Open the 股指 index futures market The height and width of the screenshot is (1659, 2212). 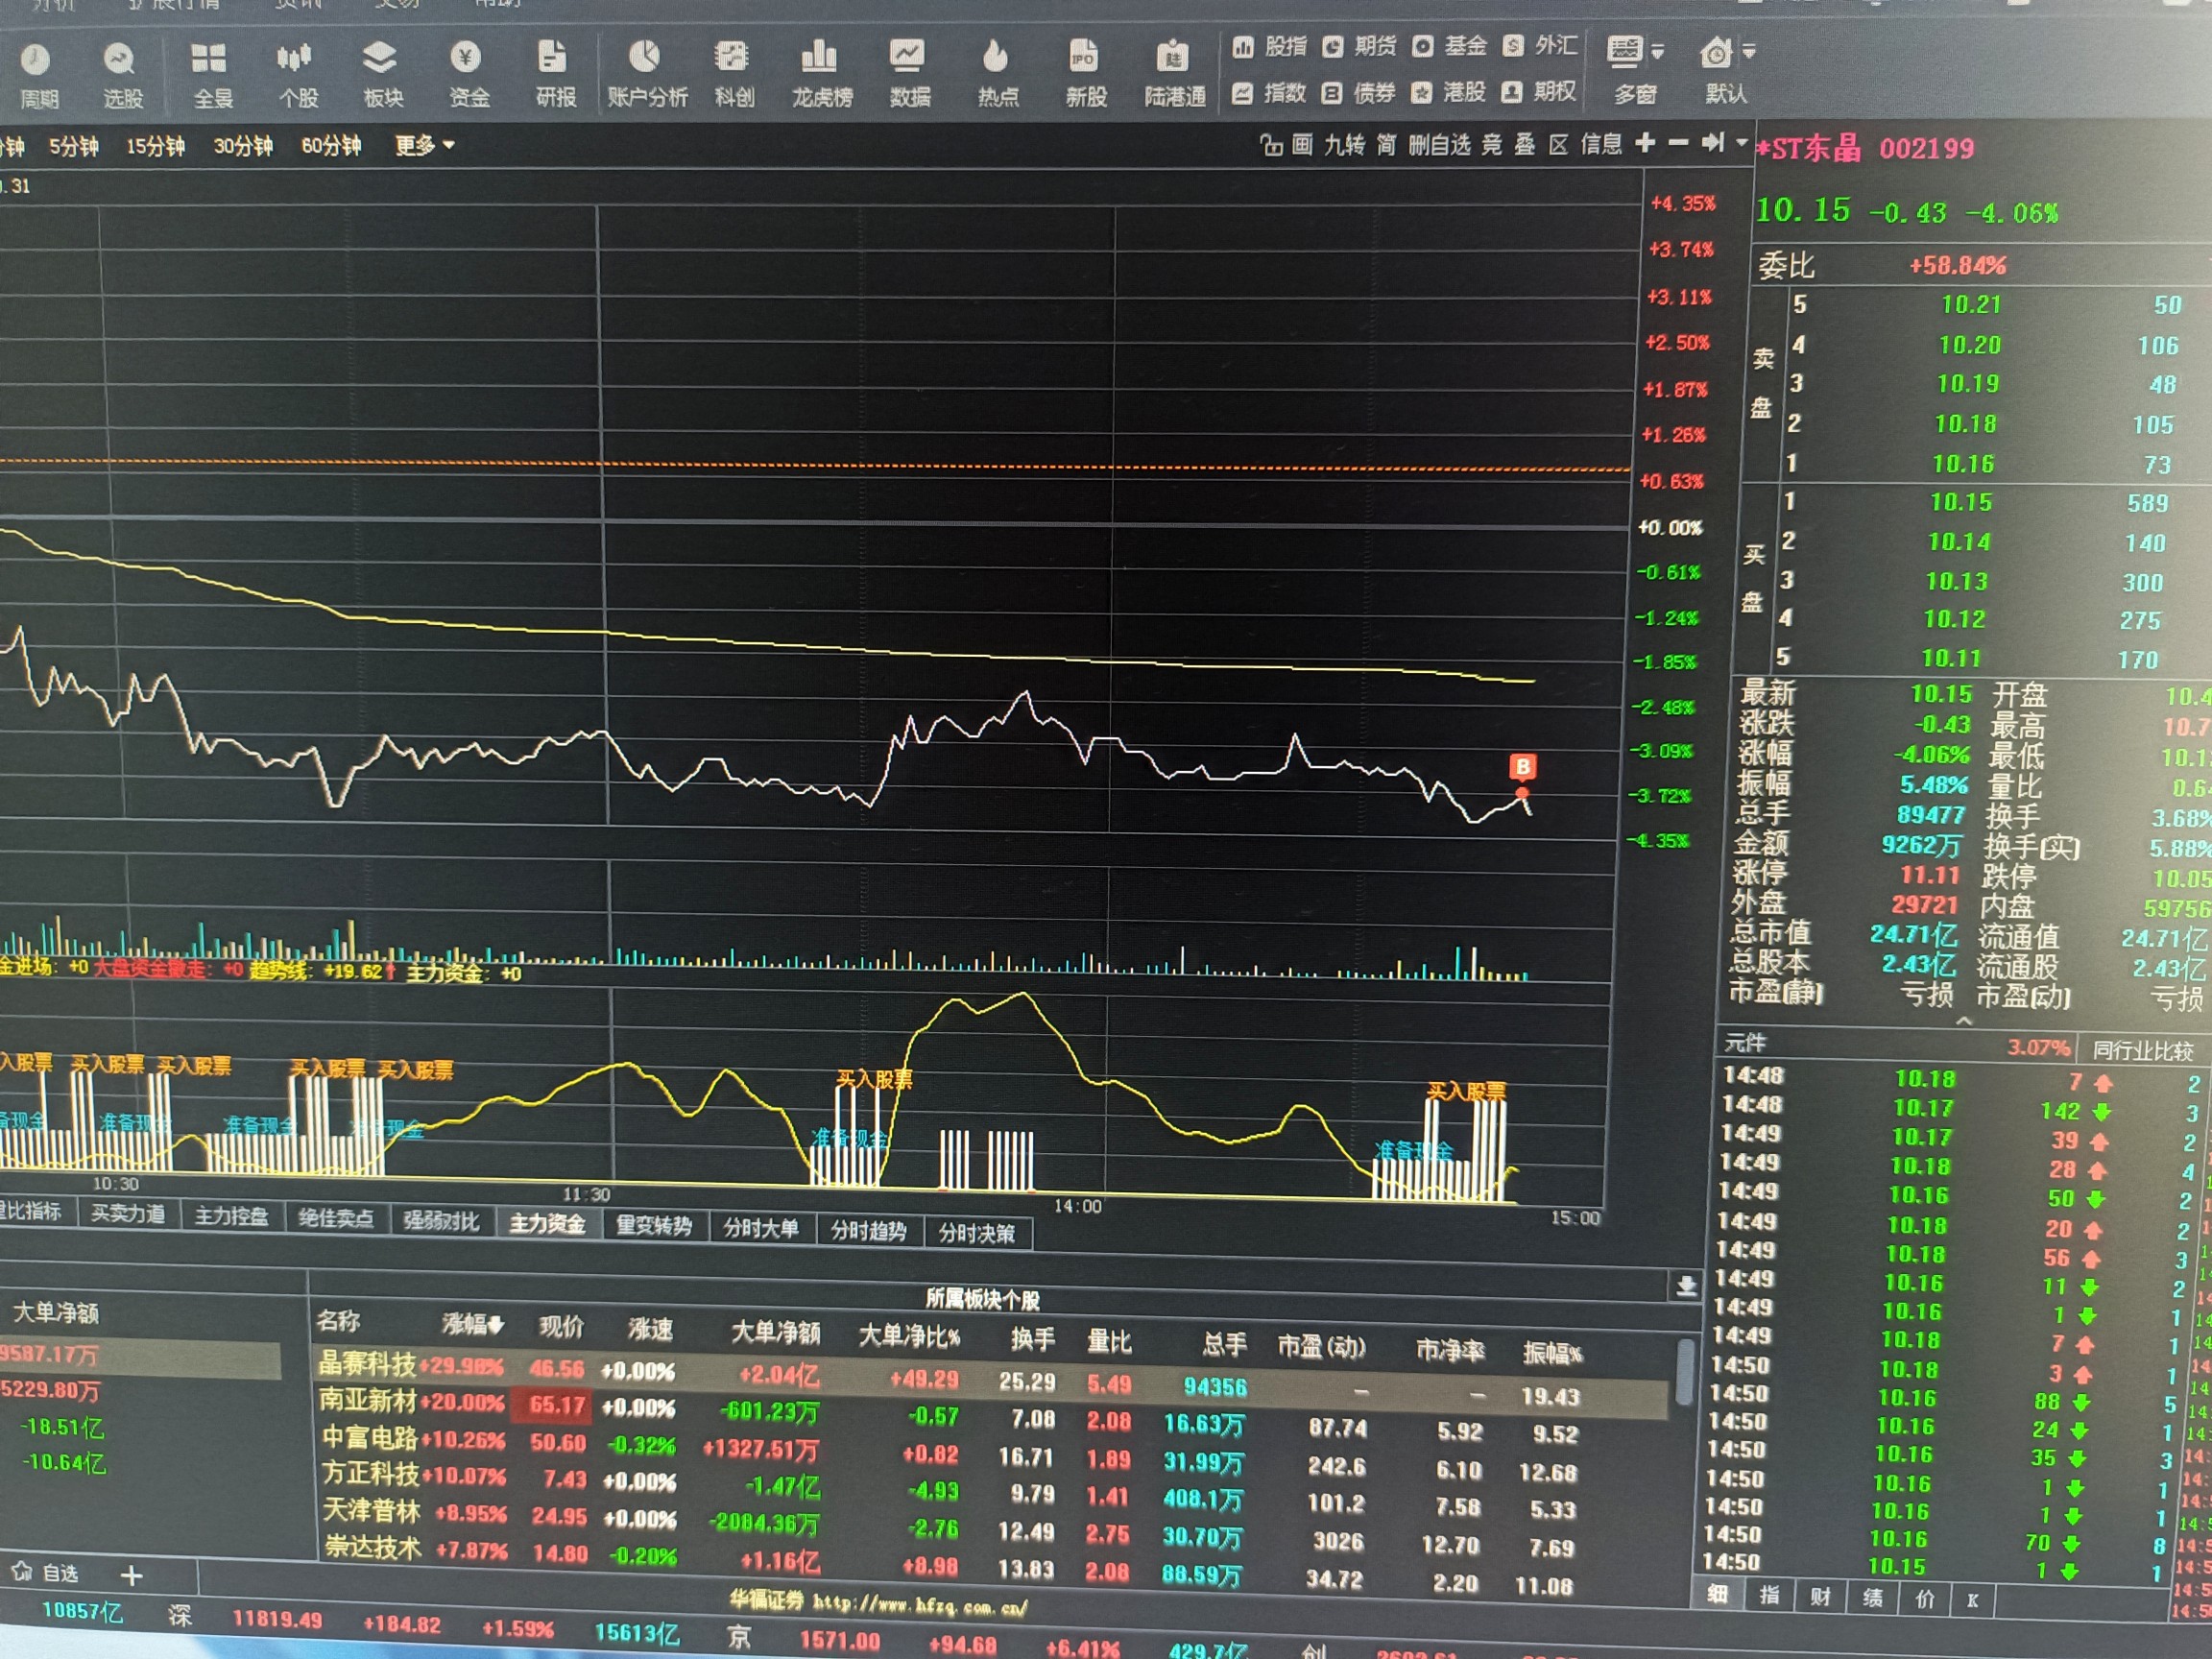[x=1270, y=46]
